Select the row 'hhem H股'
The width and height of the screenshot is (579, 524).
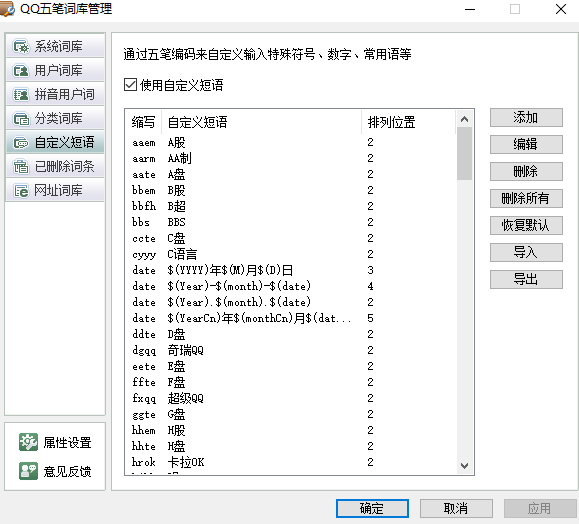290,430
